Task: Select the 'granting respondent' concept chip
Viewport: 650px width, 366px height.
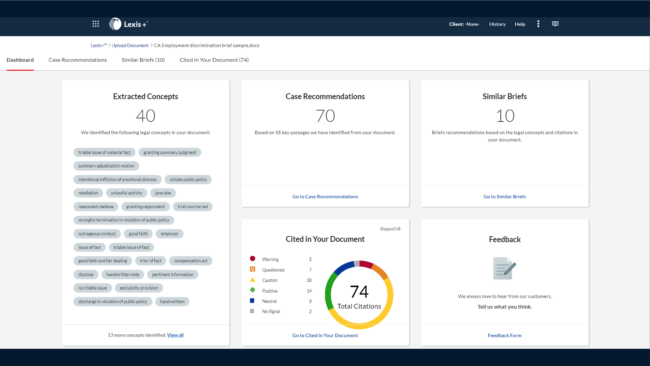Action: (146, 206)
